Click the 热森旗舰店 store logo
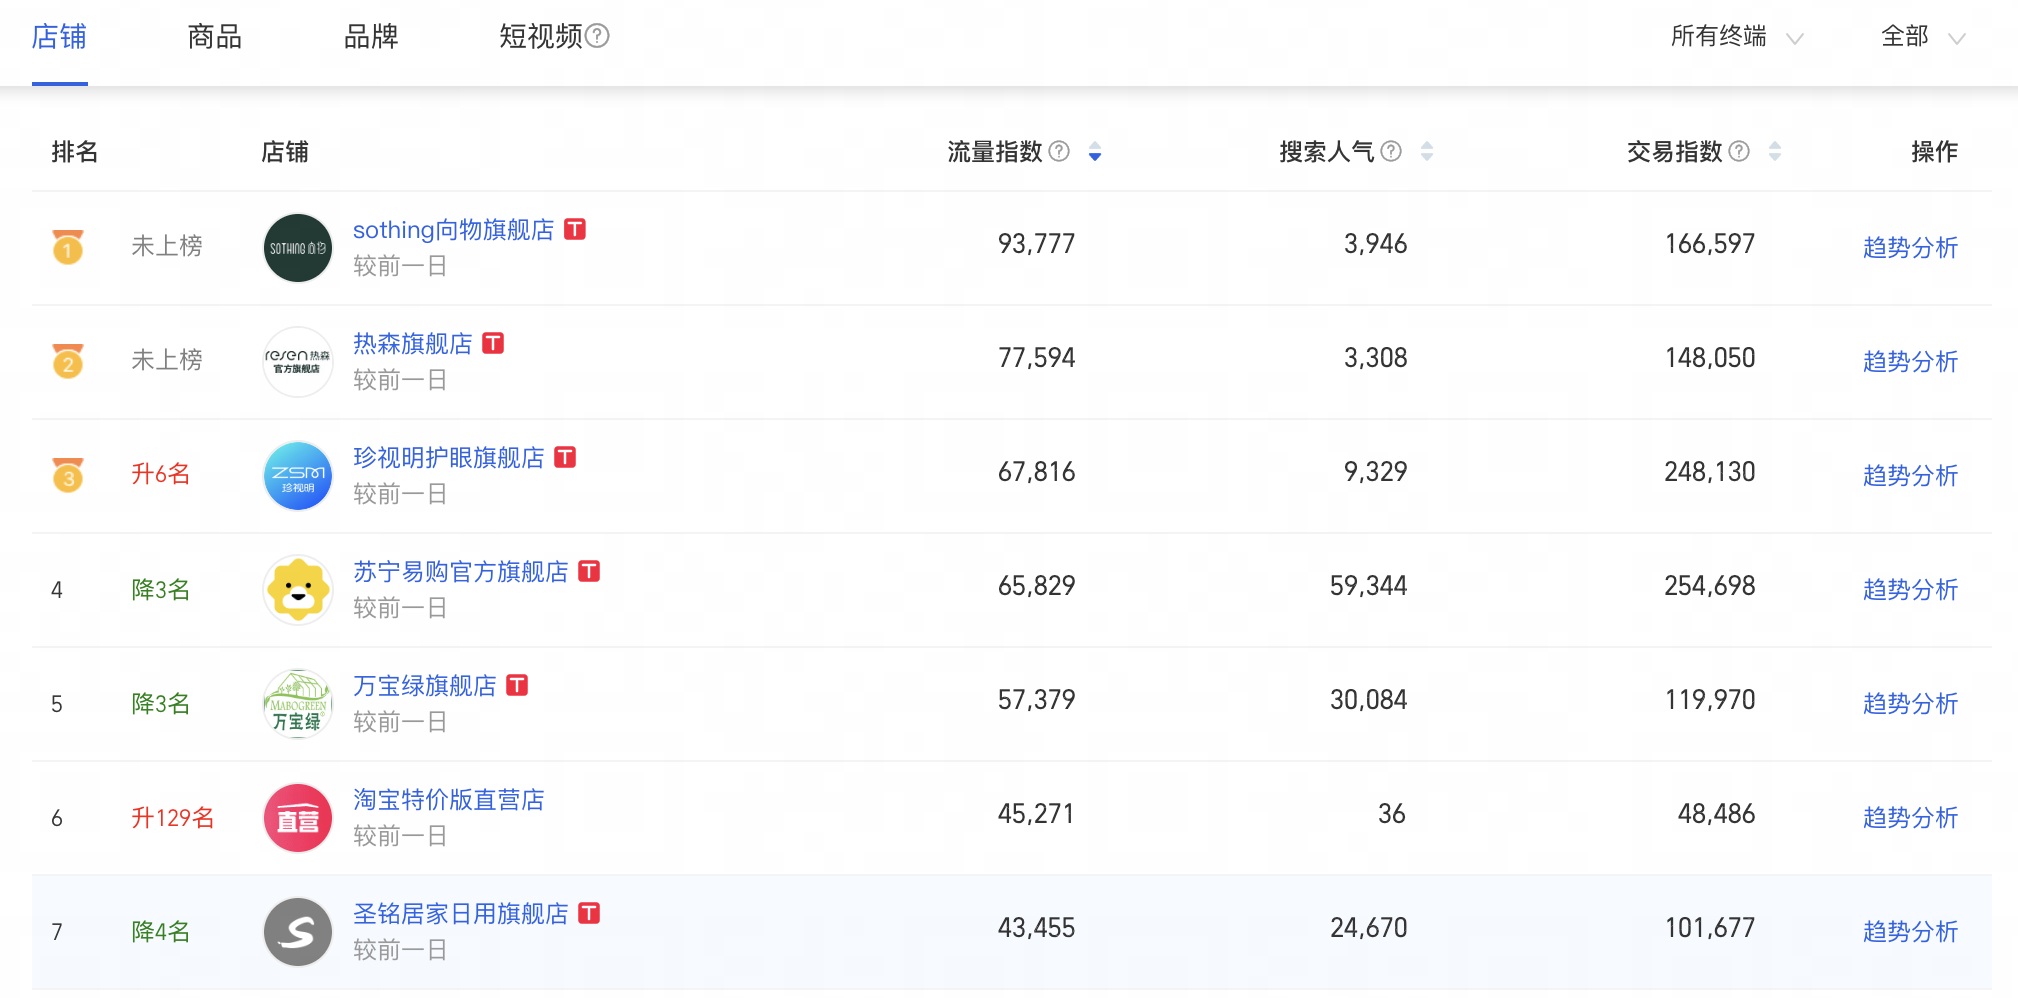Screen dimensions: 2018x998 pyautogui.click(x=298, y=362)
